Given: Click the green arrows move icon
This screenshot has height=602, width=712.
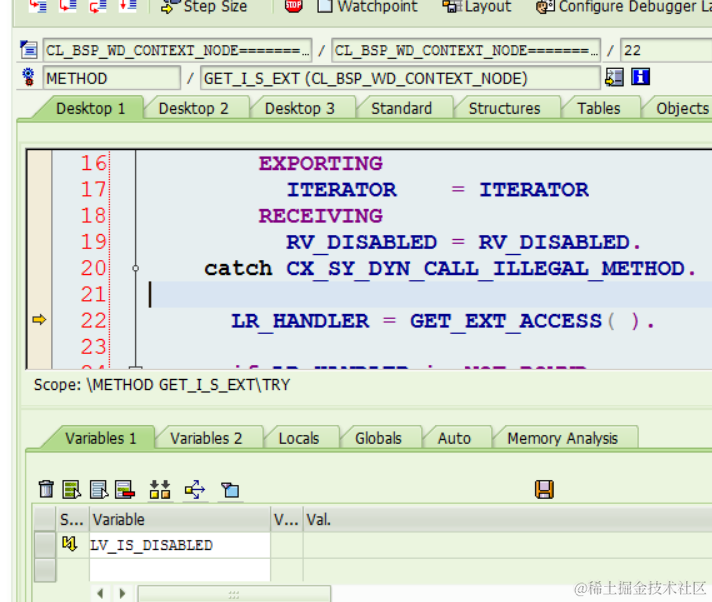Looking at the screenshot, I should (195, 489).
